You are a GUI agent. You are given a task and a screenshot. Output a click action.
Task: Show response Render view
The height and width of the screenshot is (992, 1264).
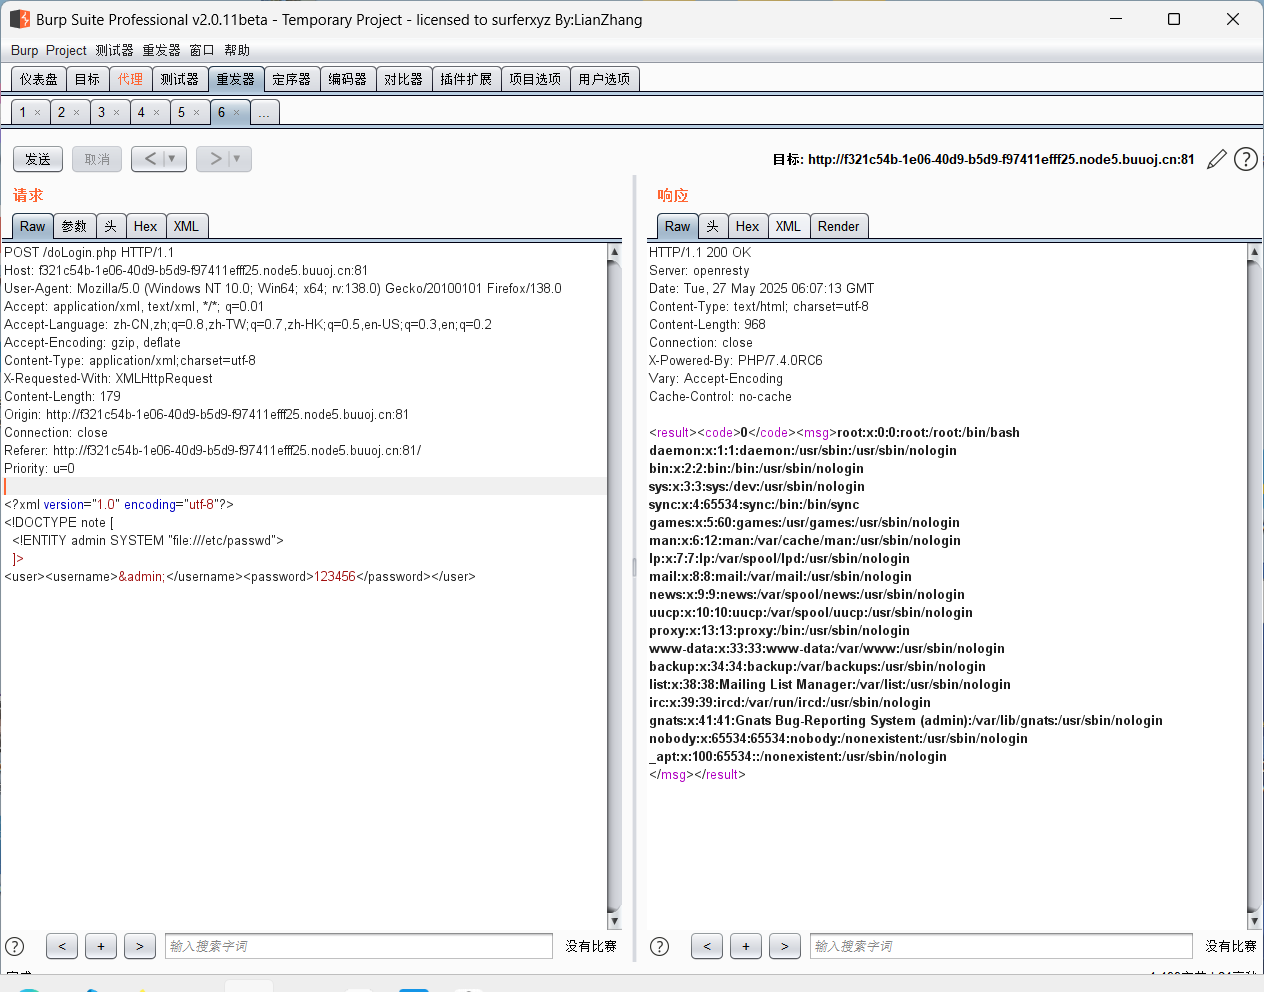(839, 226)
